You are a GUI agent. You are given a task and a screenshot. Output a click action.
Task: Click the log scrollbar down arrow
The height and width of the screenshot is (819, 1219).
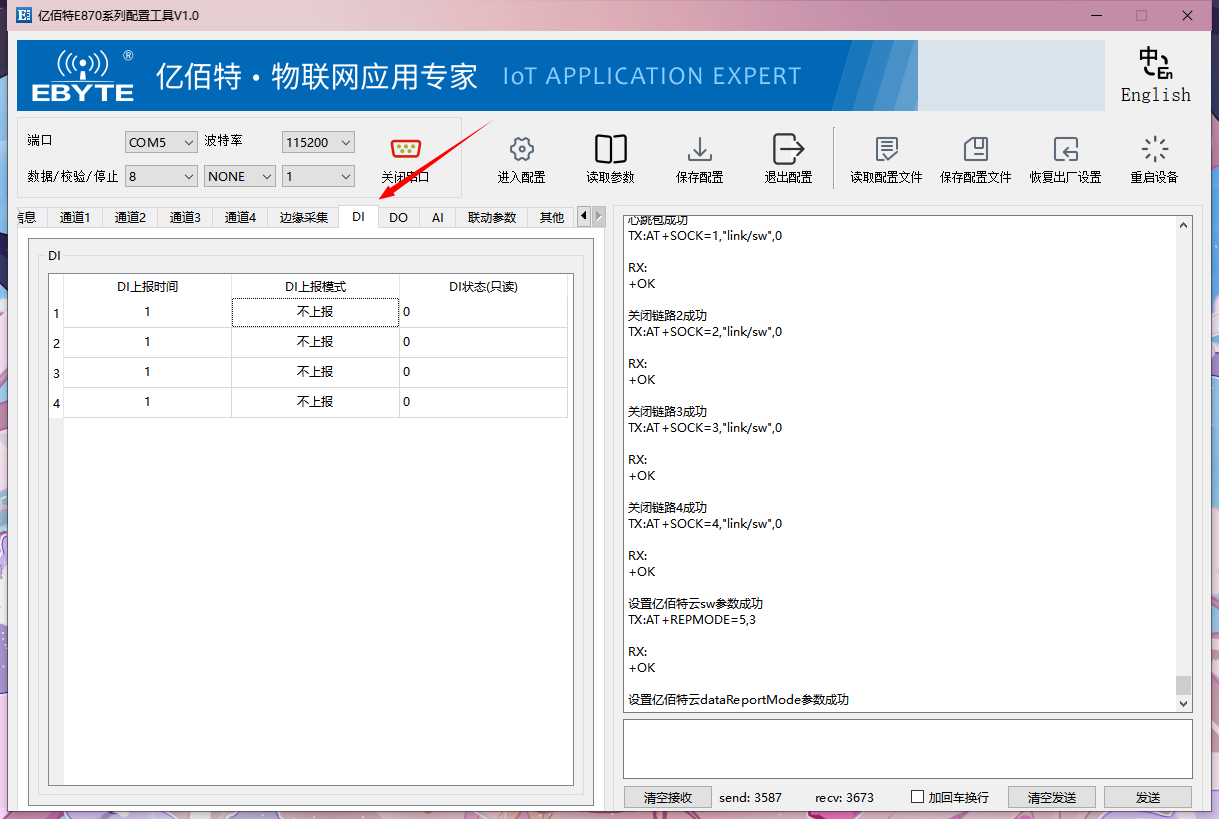coord(1184,704)
